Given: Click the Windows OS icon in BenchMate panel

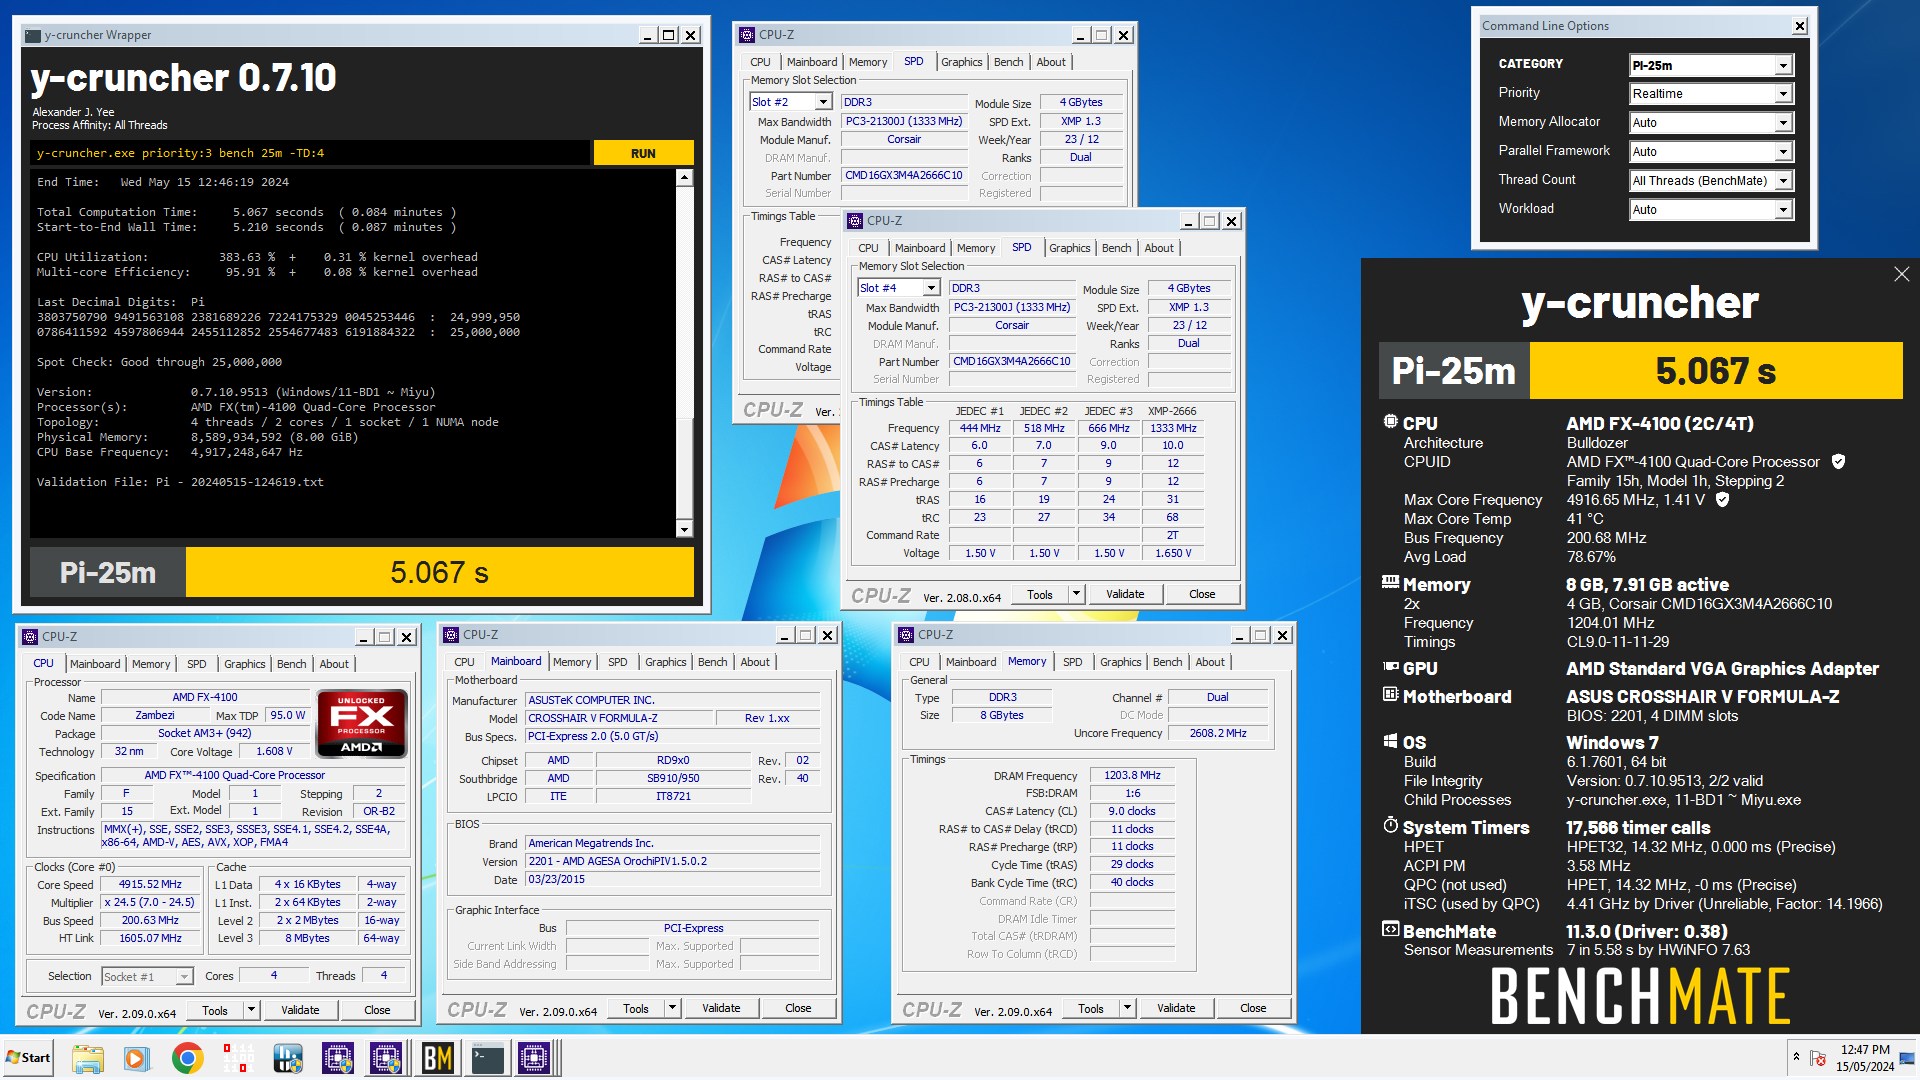Looking at the screenshot, I should [x=1390, y=741].
